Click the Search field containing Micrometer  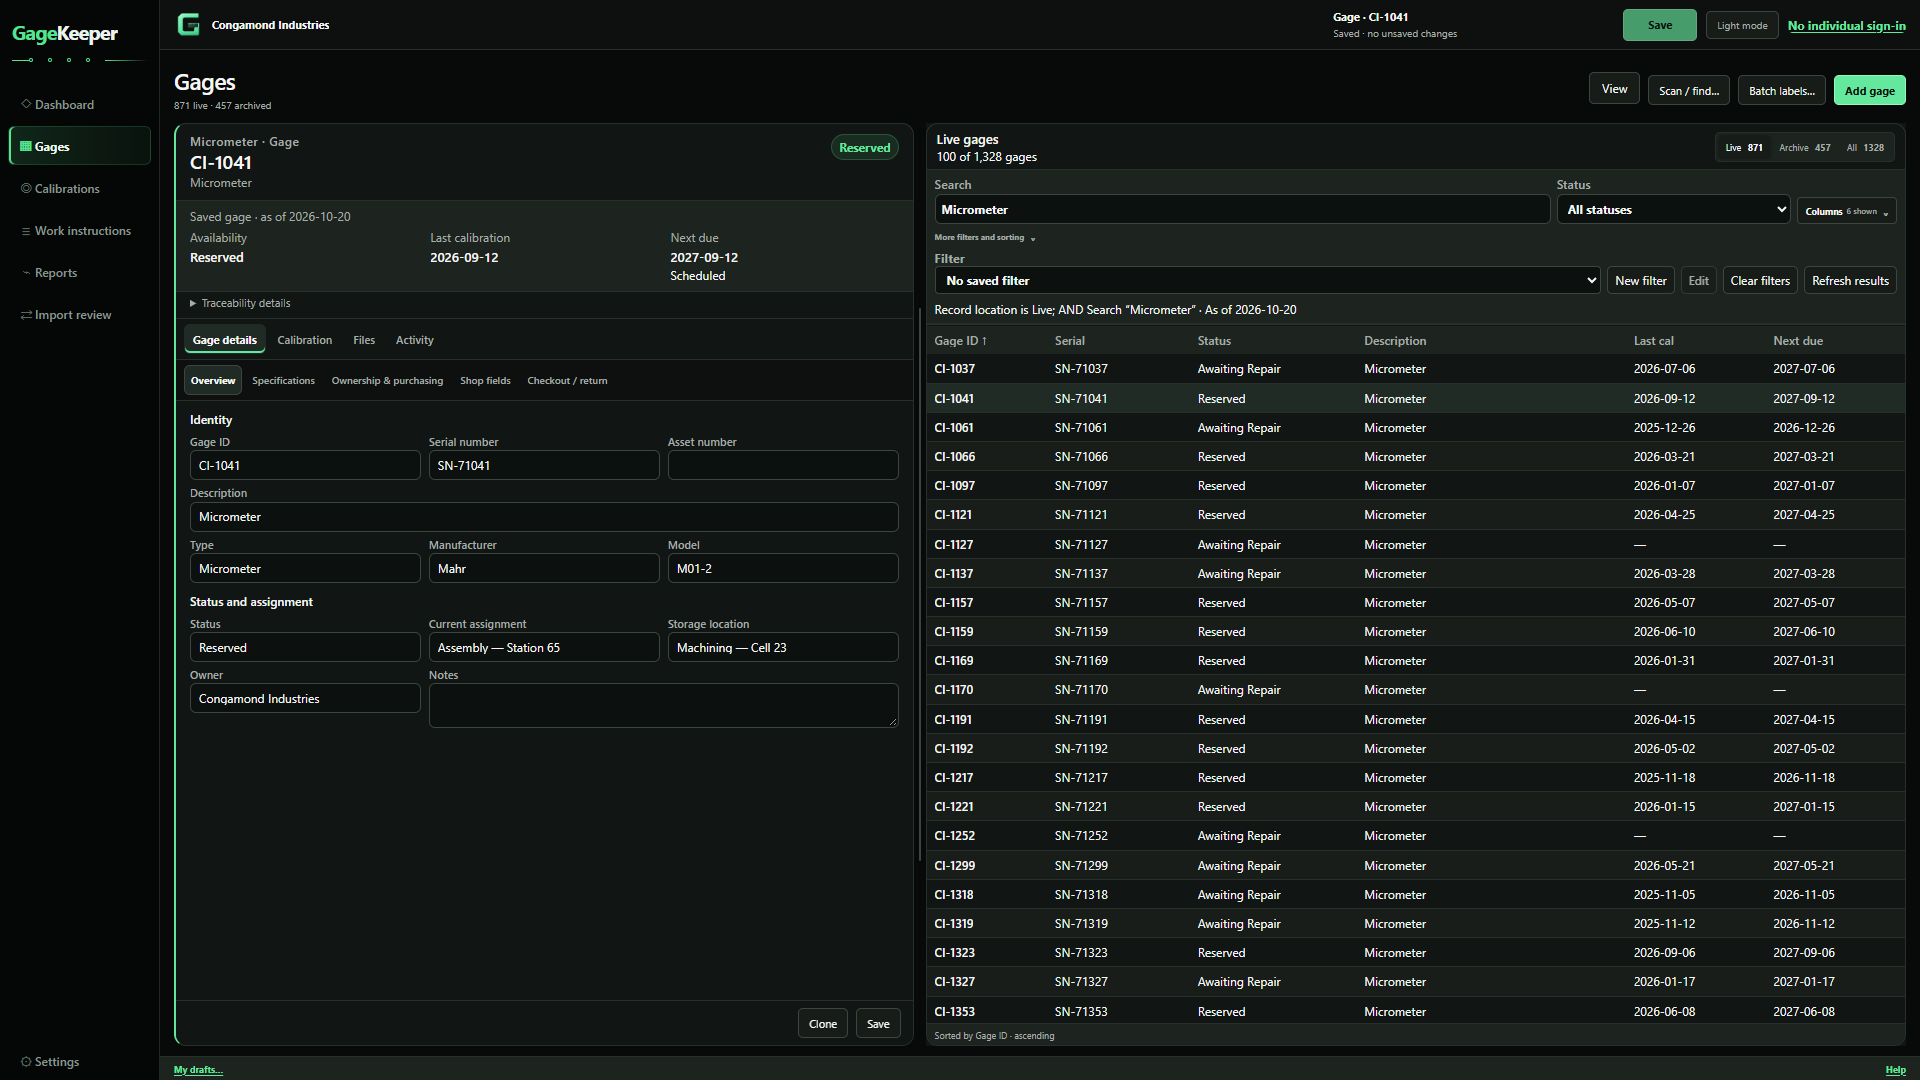tap(1242, 209)
